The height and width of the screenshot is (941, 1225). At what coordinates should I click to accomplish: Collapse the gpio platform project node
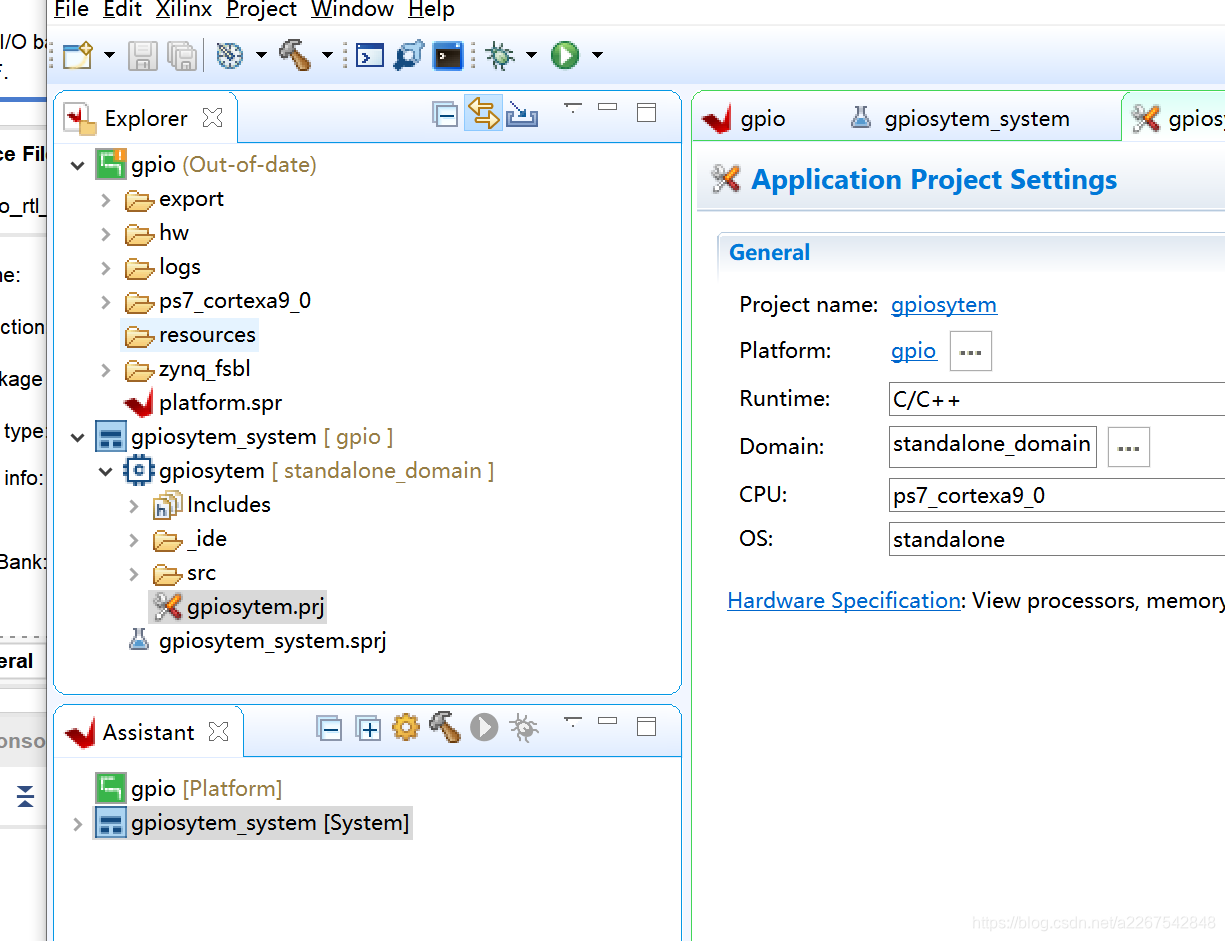pos(78,165)
